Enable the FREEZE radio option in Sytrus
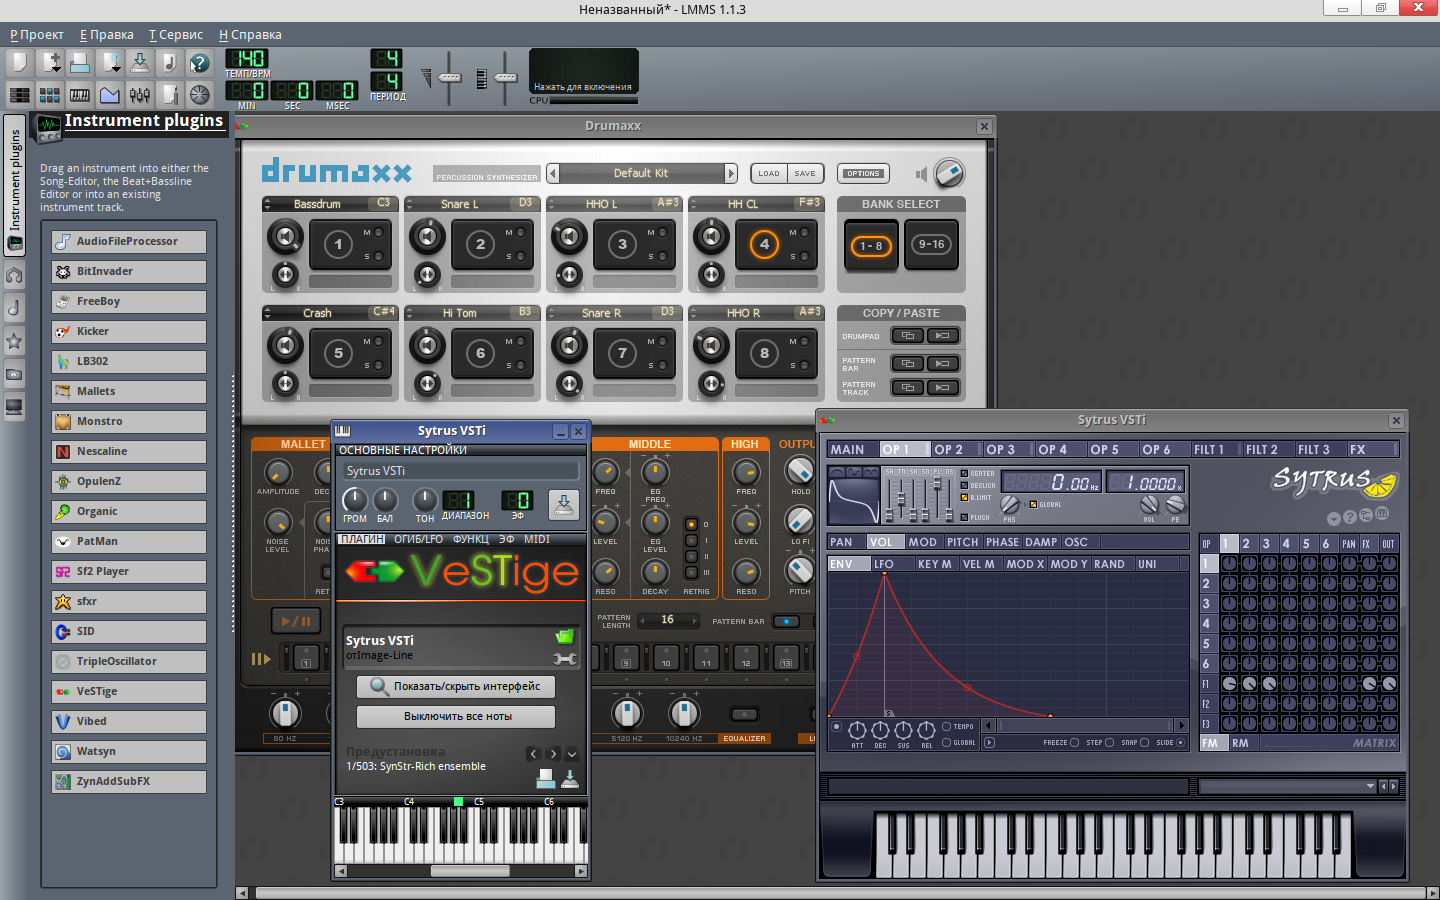The image size is (1440, 900). pyautogui.click(x=1075, y=743)
